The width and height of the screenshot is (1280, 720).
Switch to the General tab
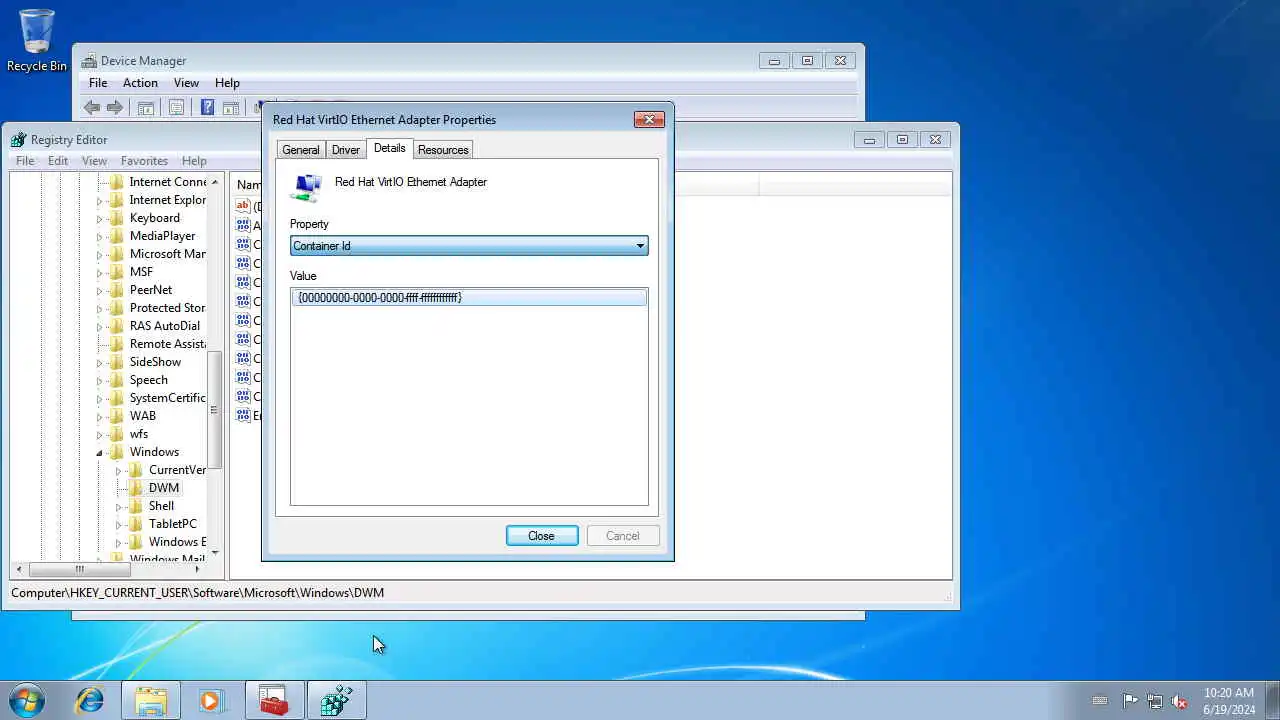pos(300,150)
